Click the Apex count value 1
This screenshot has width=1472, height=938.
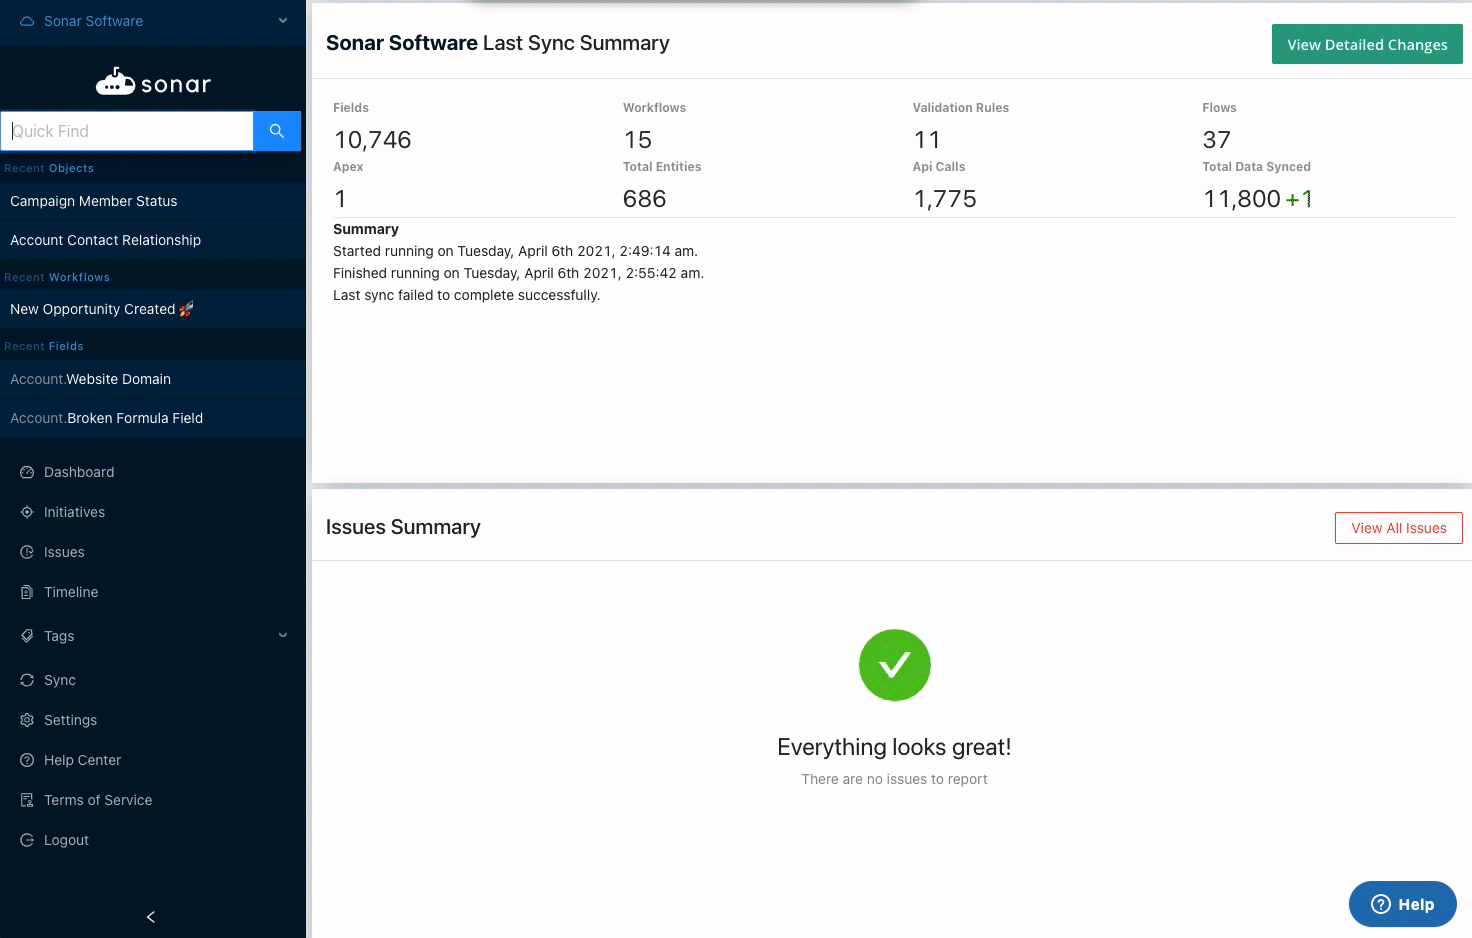pyautogui.click(x=340, y=199)
